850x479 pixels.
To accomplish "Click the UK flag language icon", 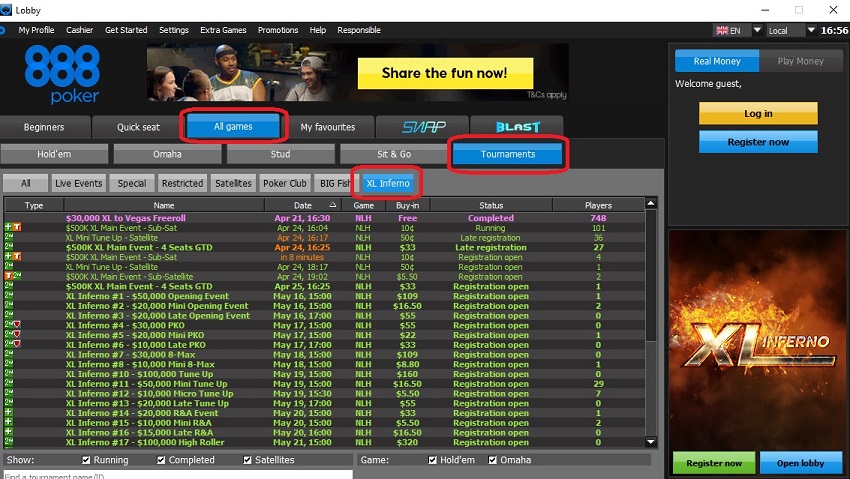I will pyautogui.click(x=722, y=30).
